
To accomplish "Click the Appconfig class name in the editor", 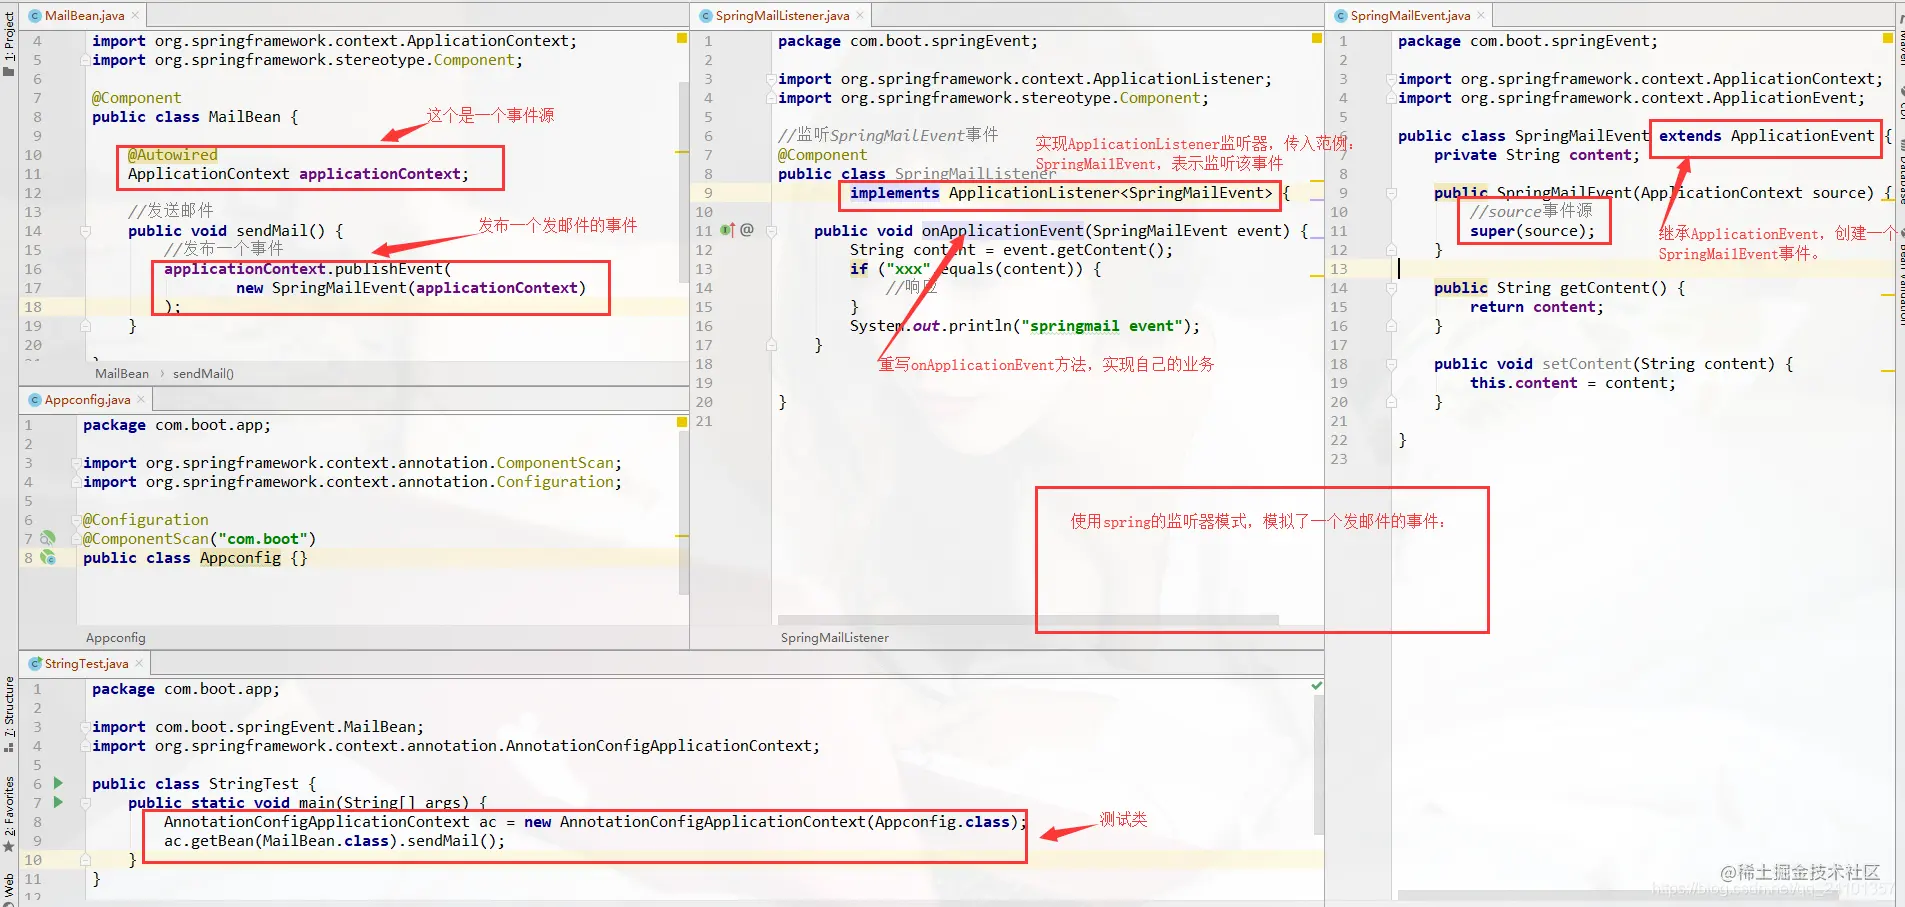I will (240, 558).
